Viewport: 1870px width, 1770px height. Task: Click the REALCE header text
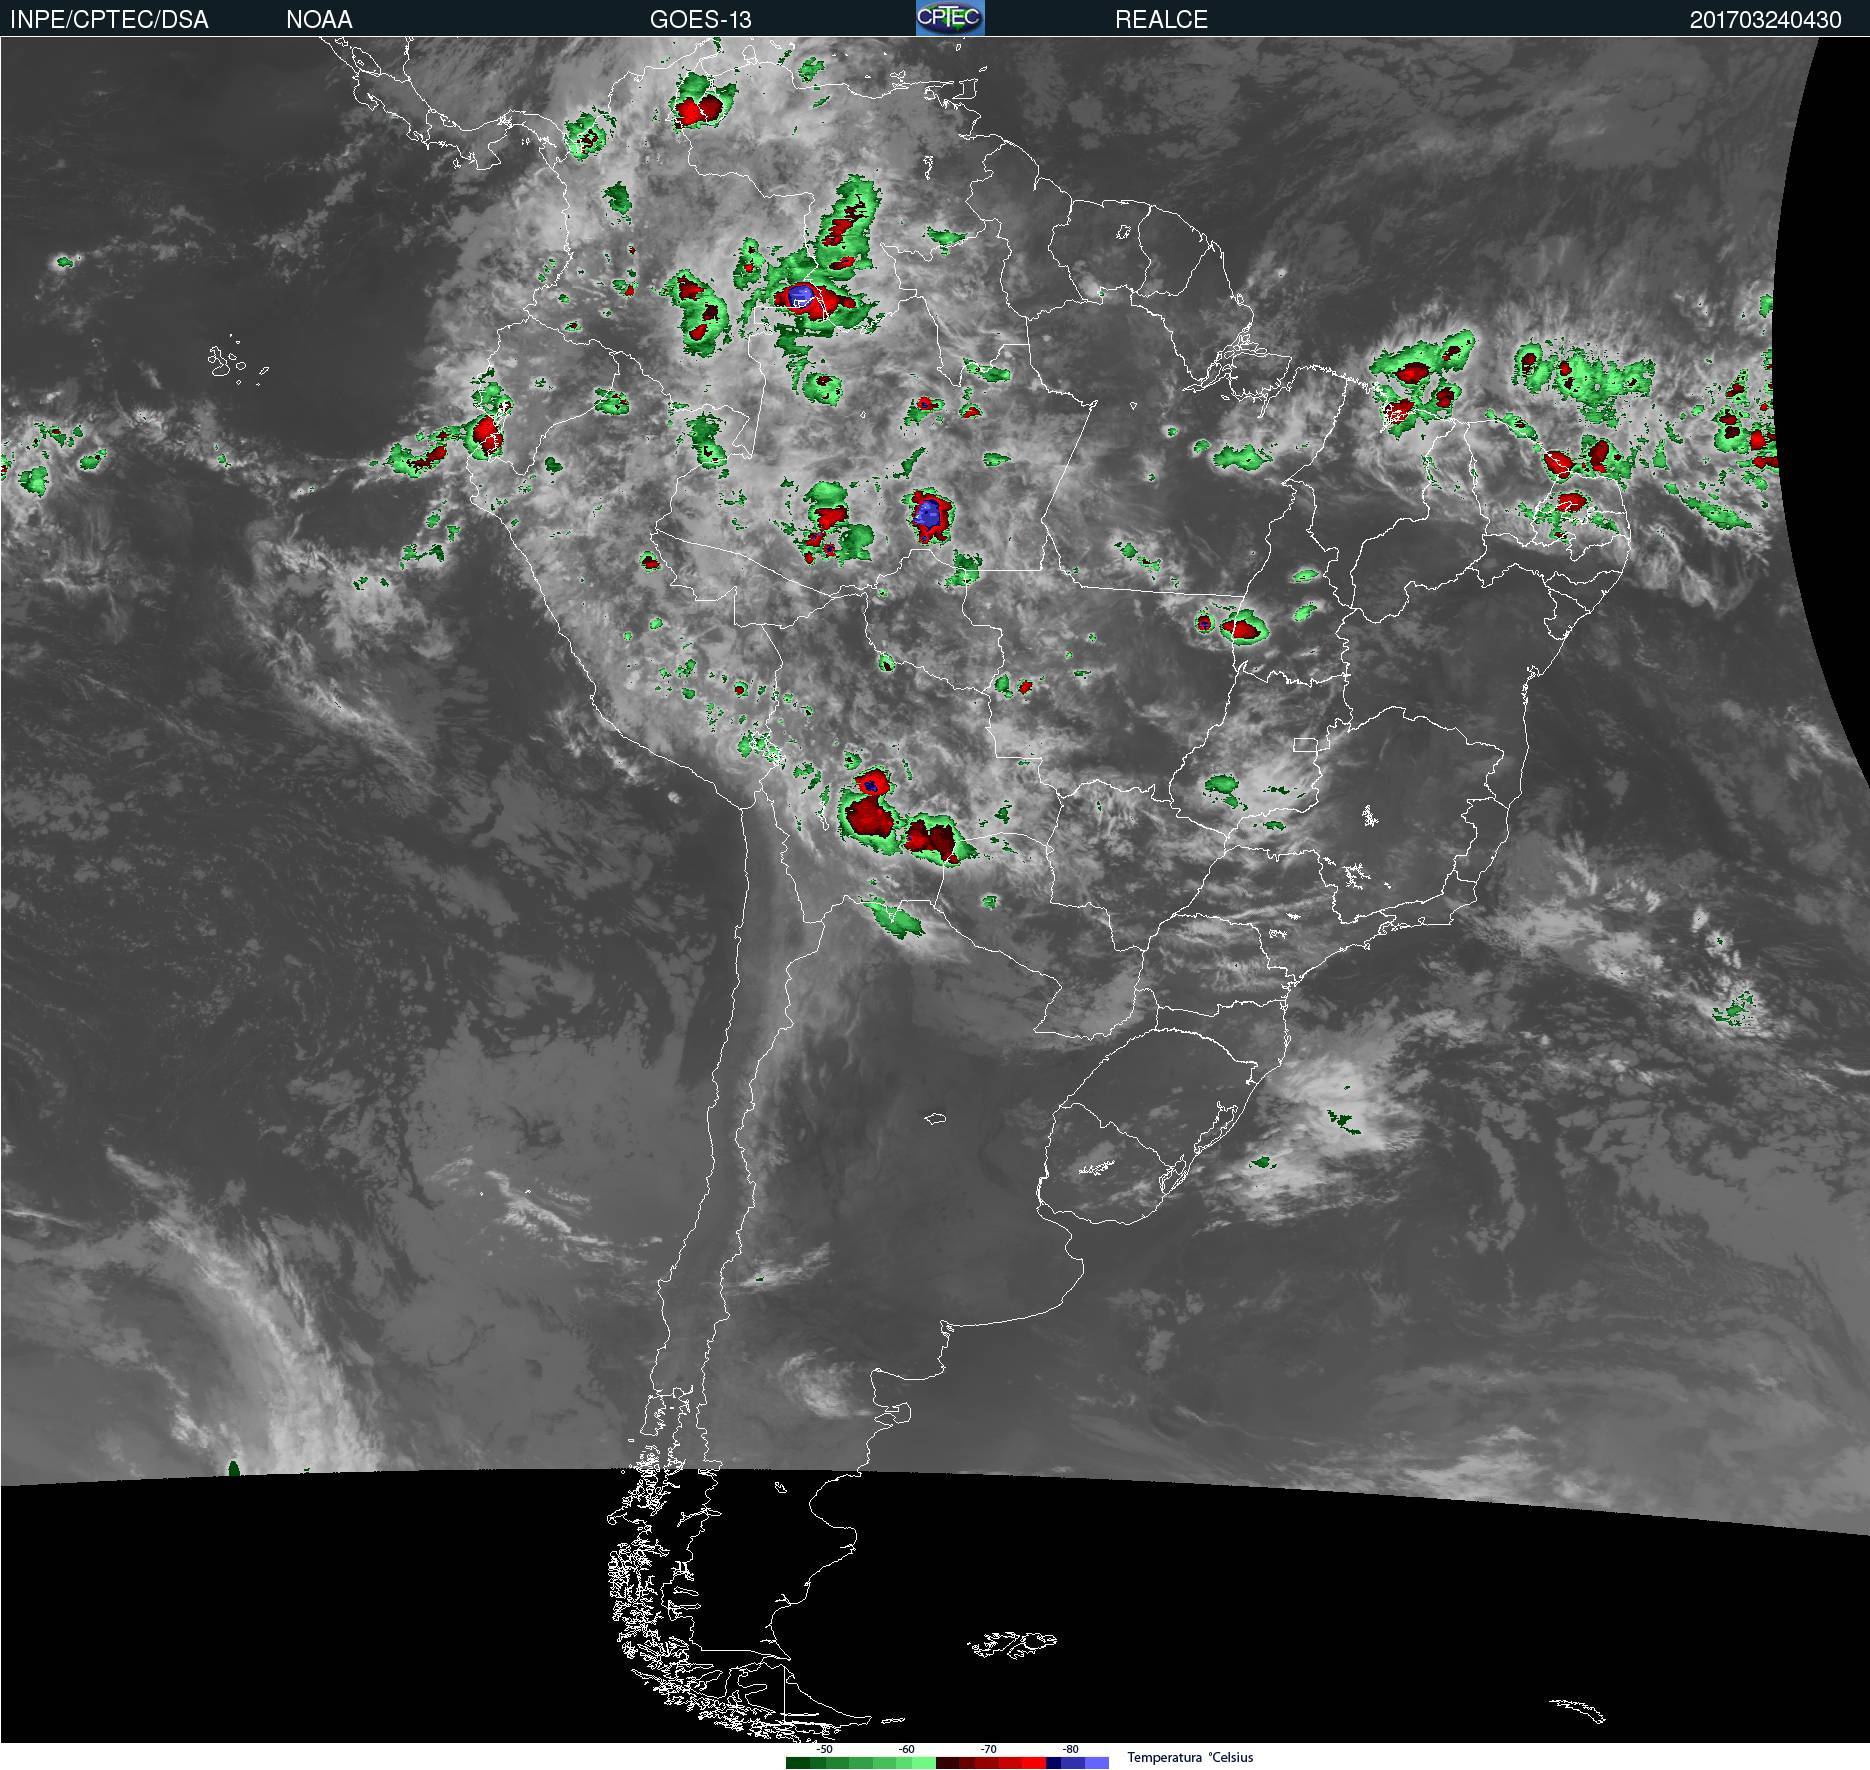[1161, 19]
